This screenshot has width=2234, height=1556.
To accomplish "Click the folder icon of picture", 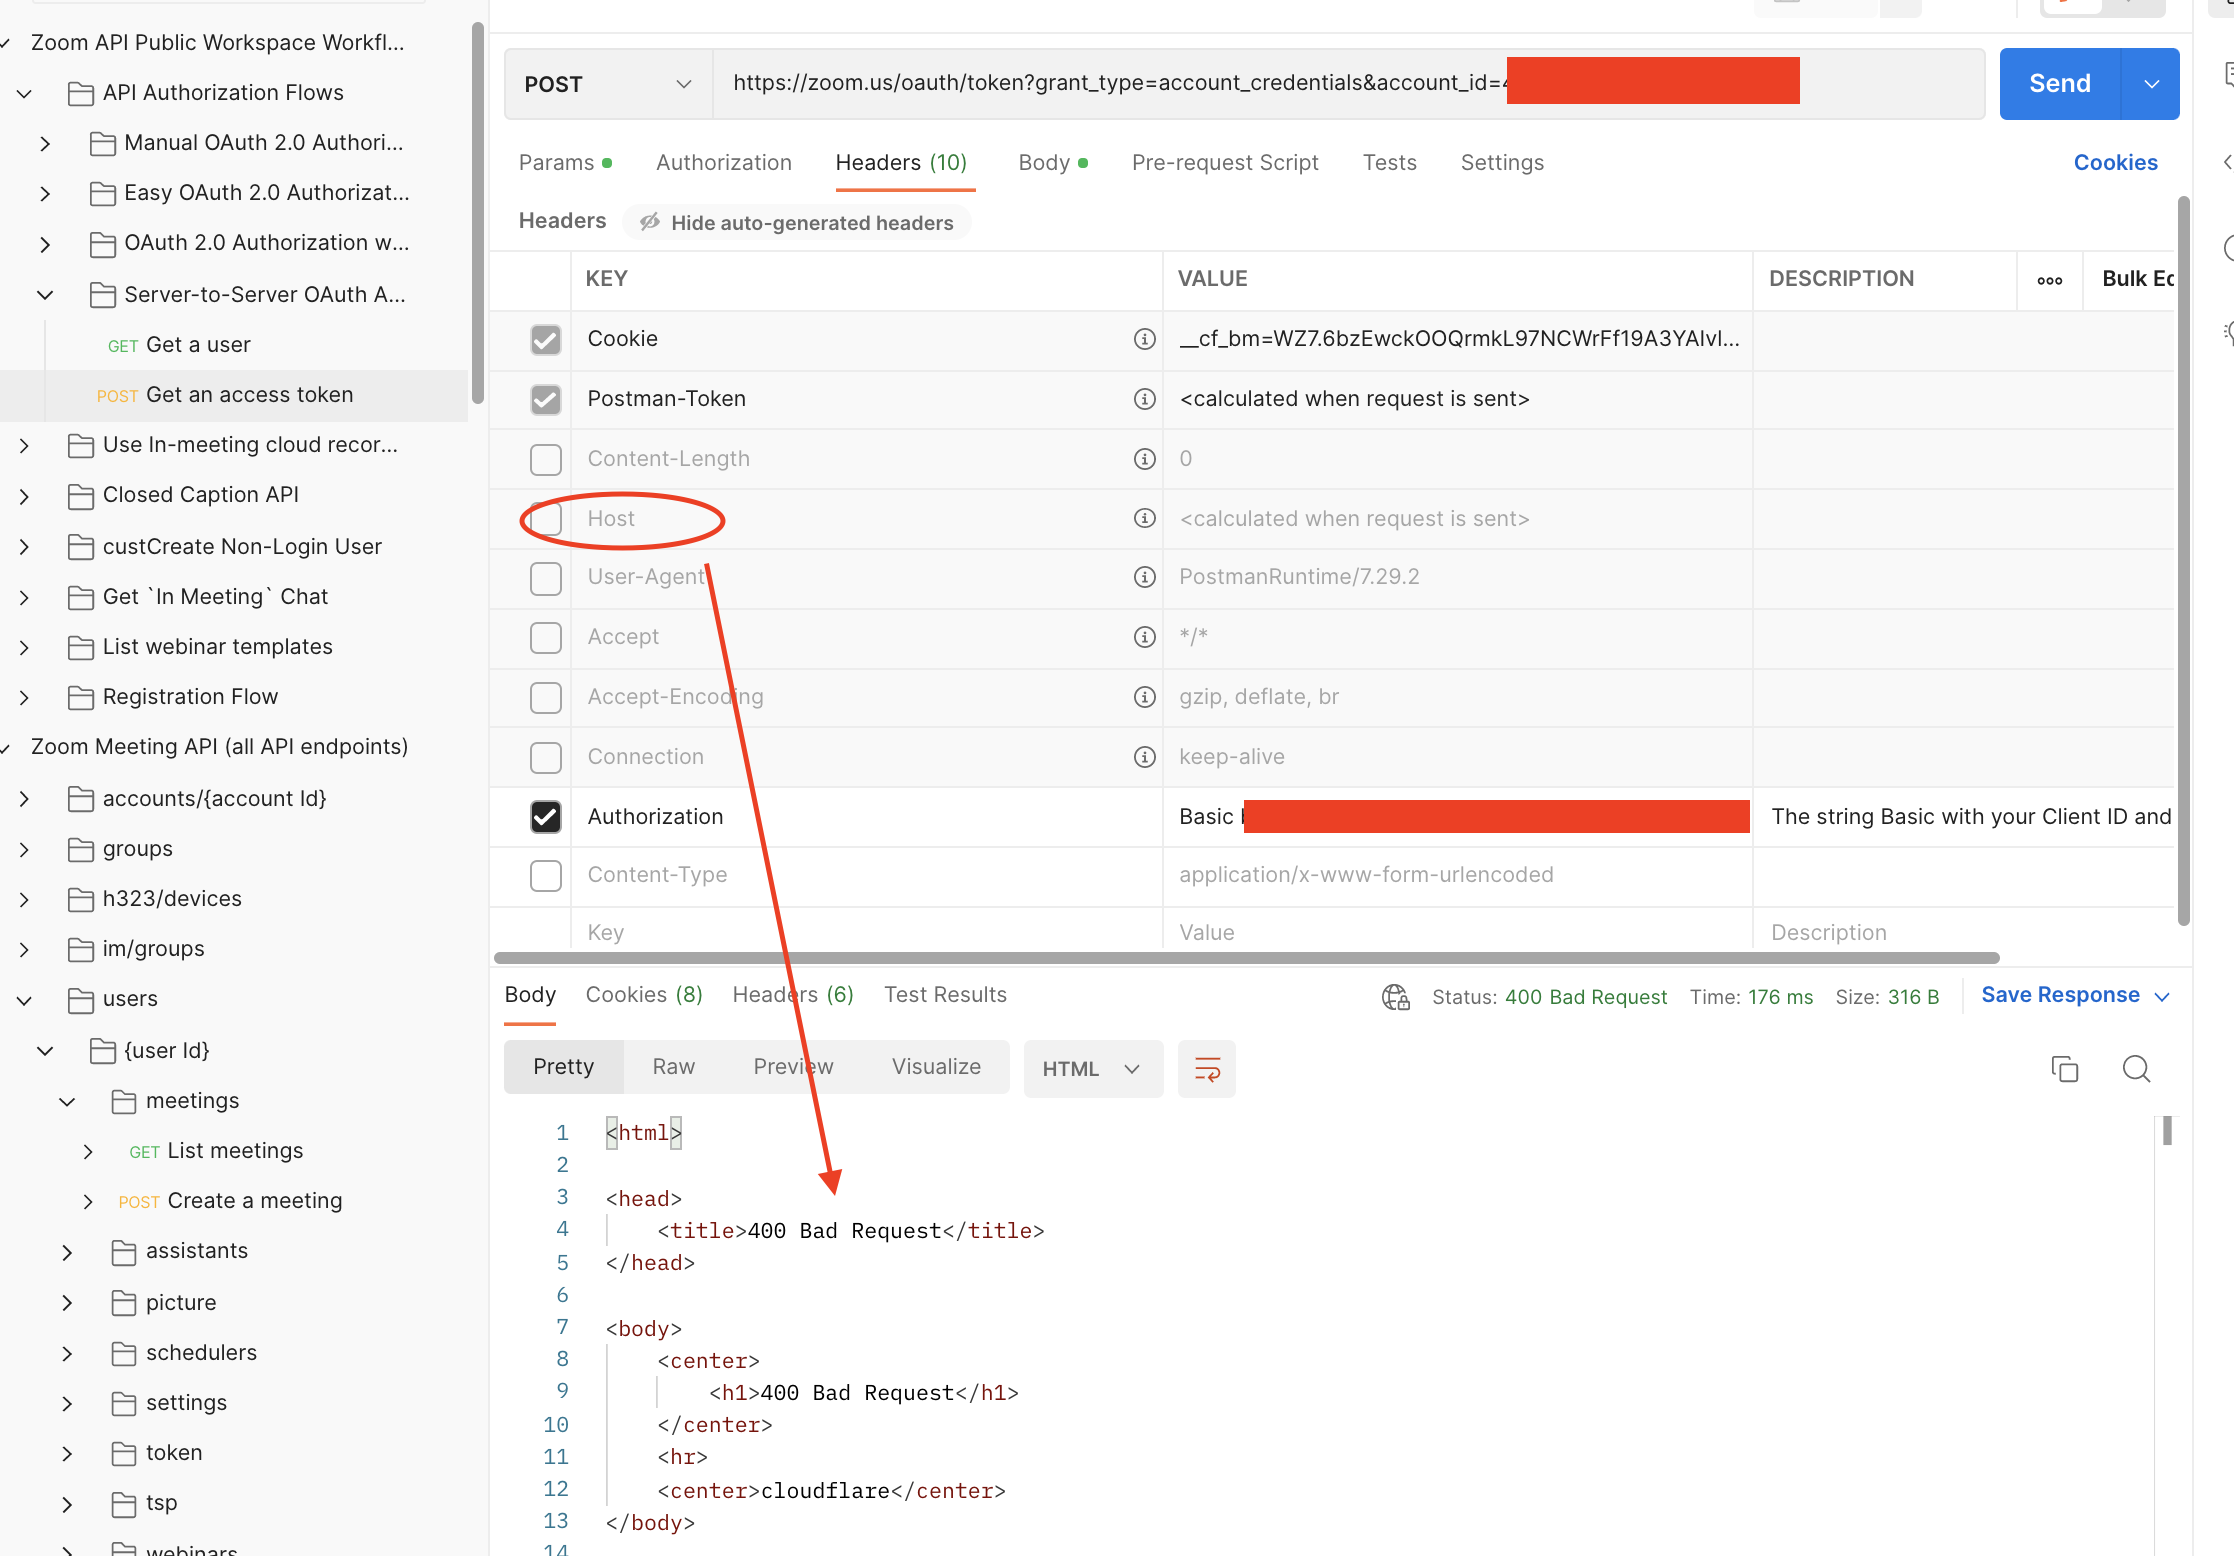I will click(124, 1303).
